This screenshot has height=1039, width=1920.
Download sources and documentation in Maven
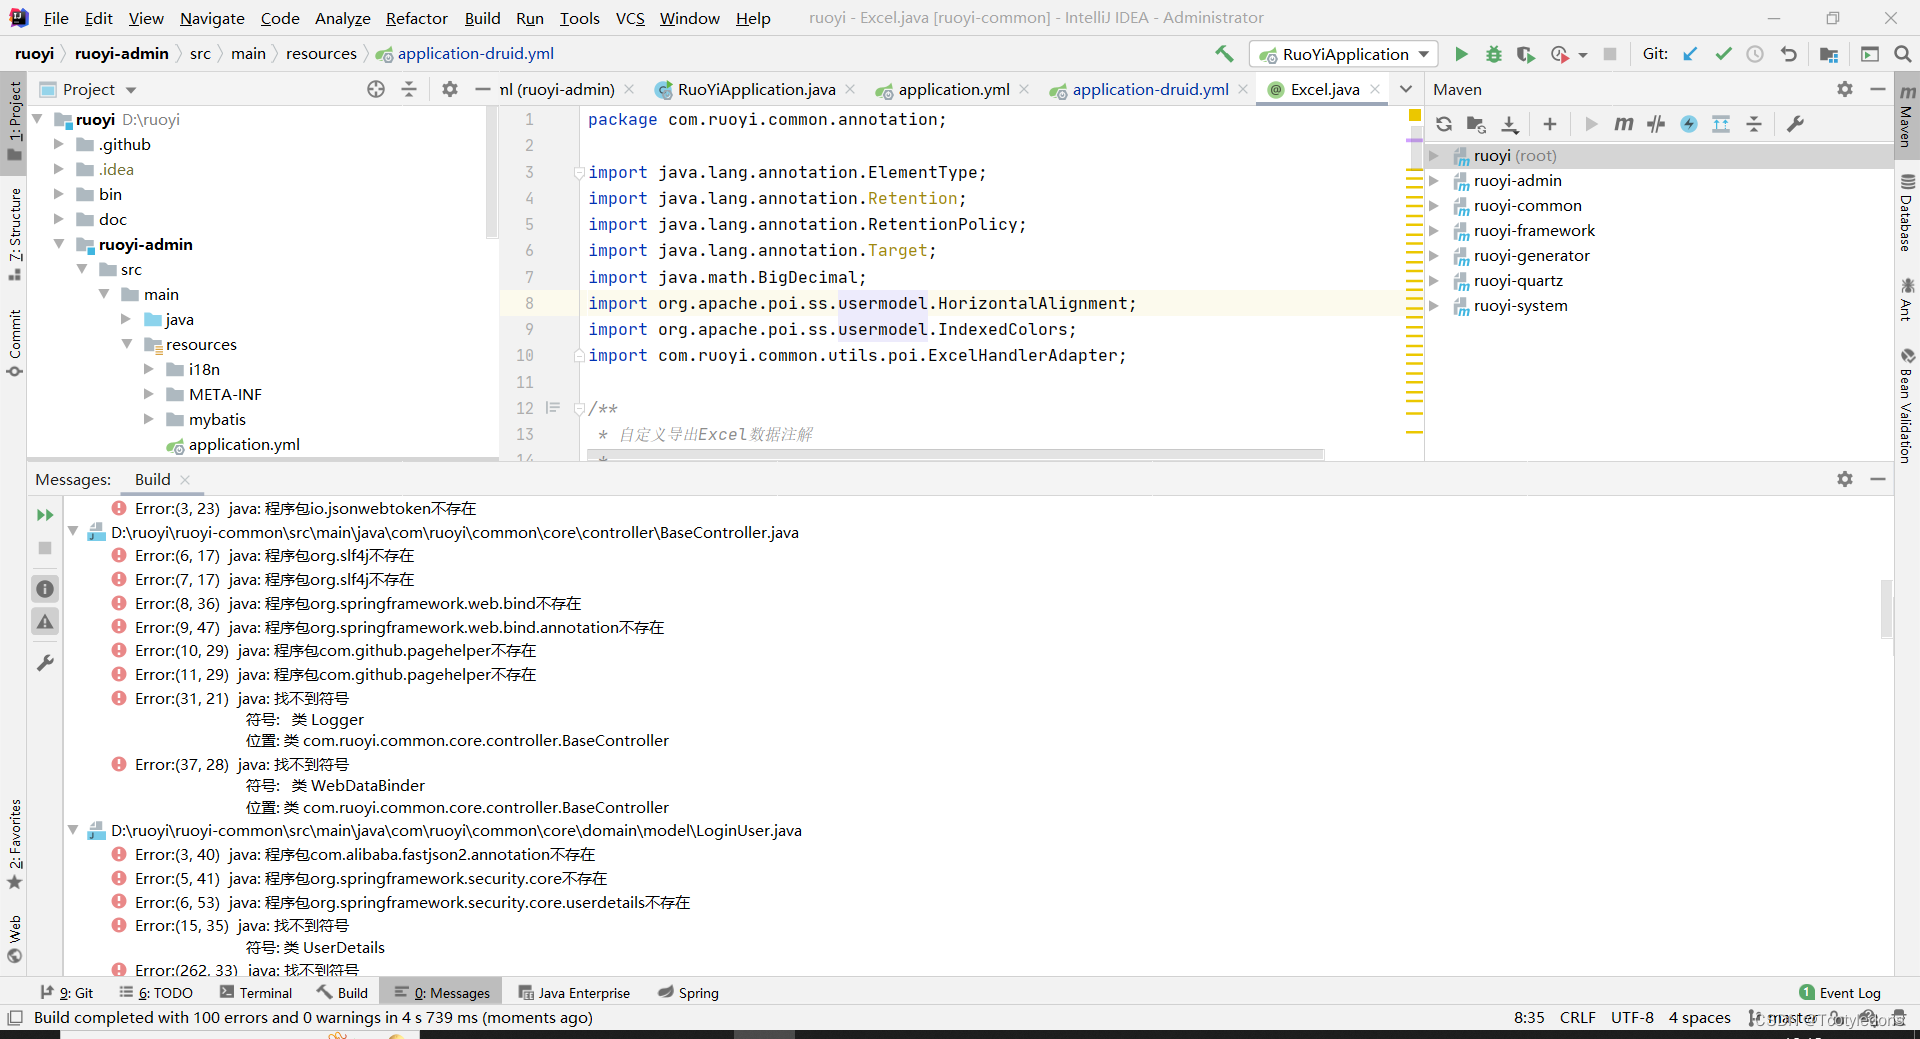[1510, 124]
